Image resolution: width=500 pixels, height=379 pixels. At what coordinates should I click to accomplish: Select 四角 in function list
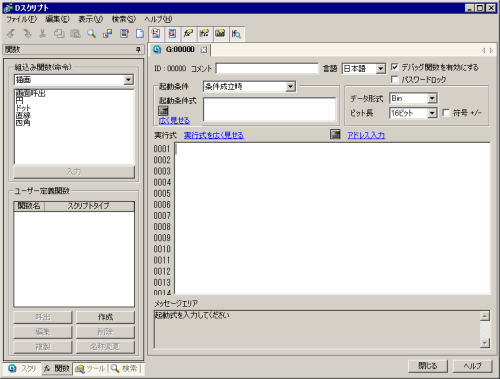pyautogui.click(x=23, y=123)
